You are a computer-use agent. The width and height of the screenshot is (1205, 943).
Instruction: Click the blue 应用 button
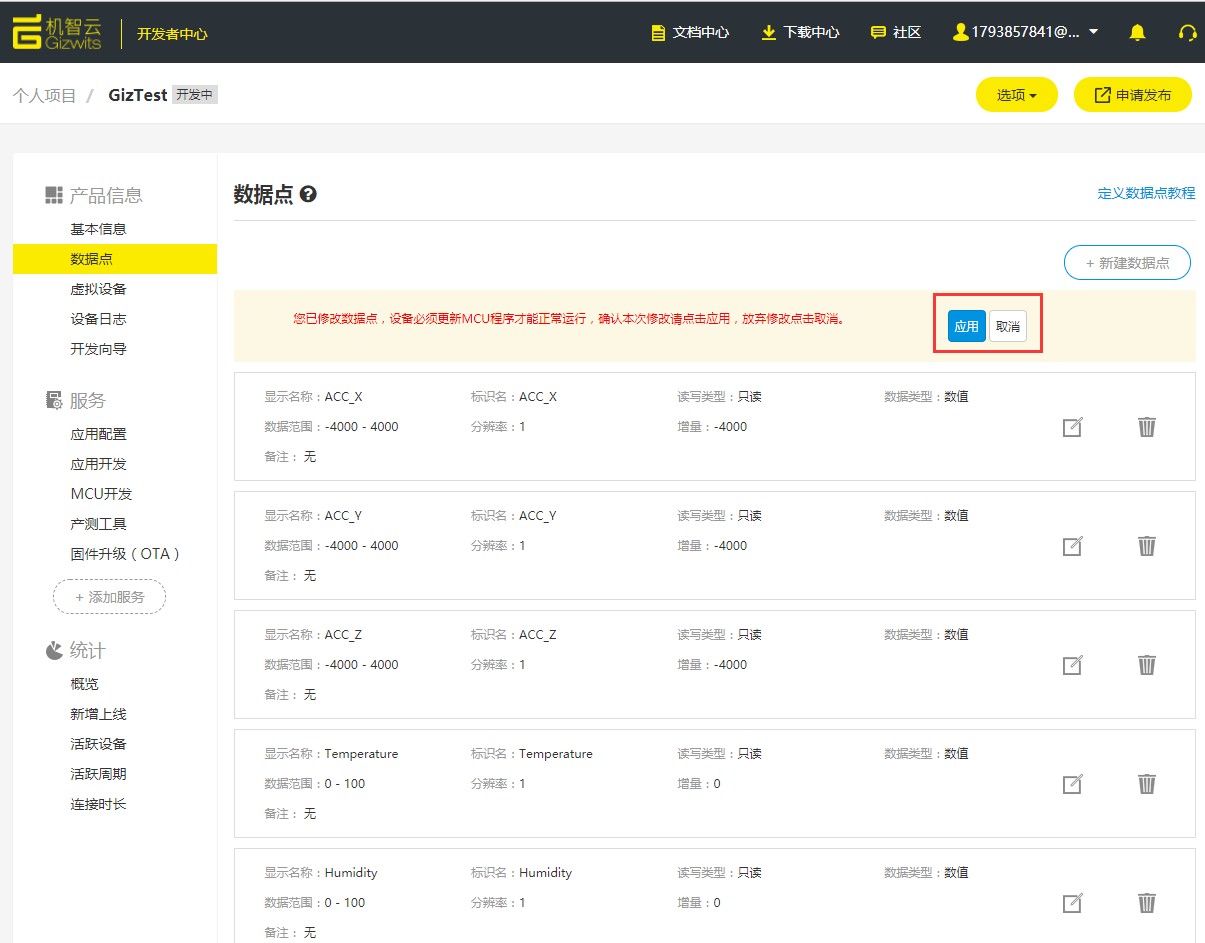click(966, 326)
